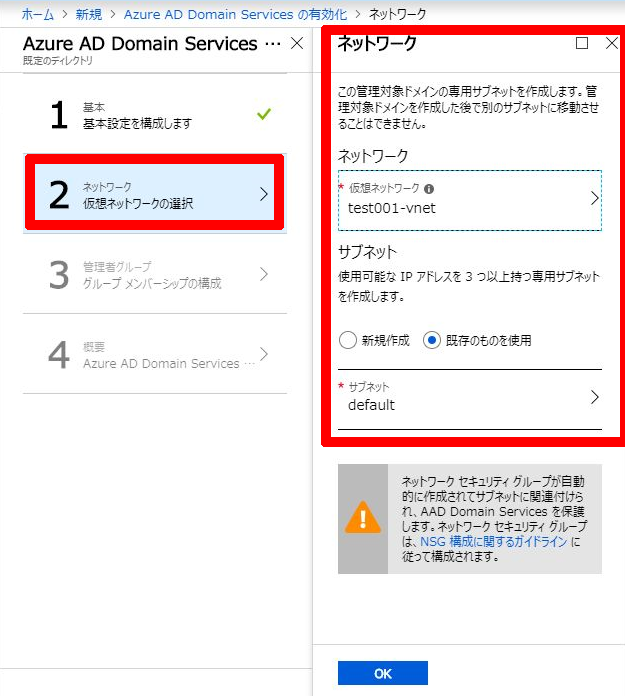Viewport: 625px width, 696px height.
Task: Maximize the ネットワーク blade
Action: pos(582,43)
